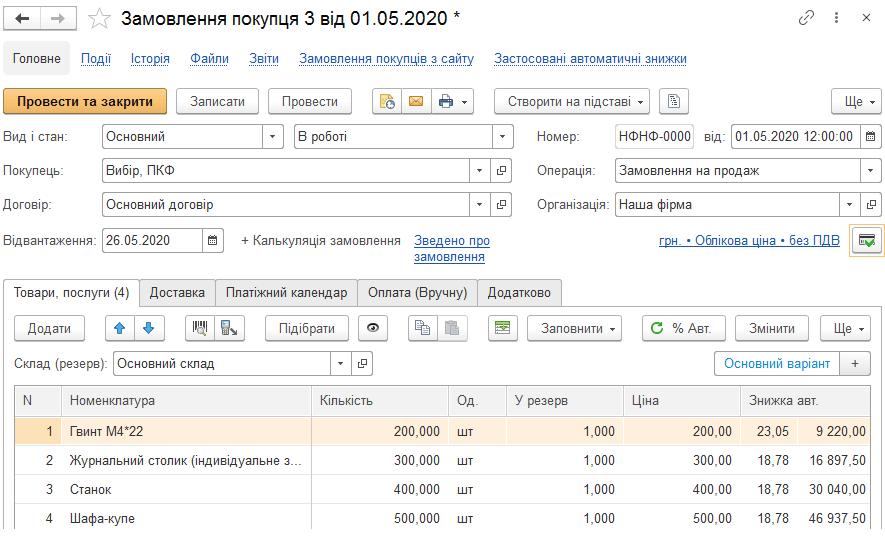Select the Шафа-купе nomenclature cell

pos(186,518)
